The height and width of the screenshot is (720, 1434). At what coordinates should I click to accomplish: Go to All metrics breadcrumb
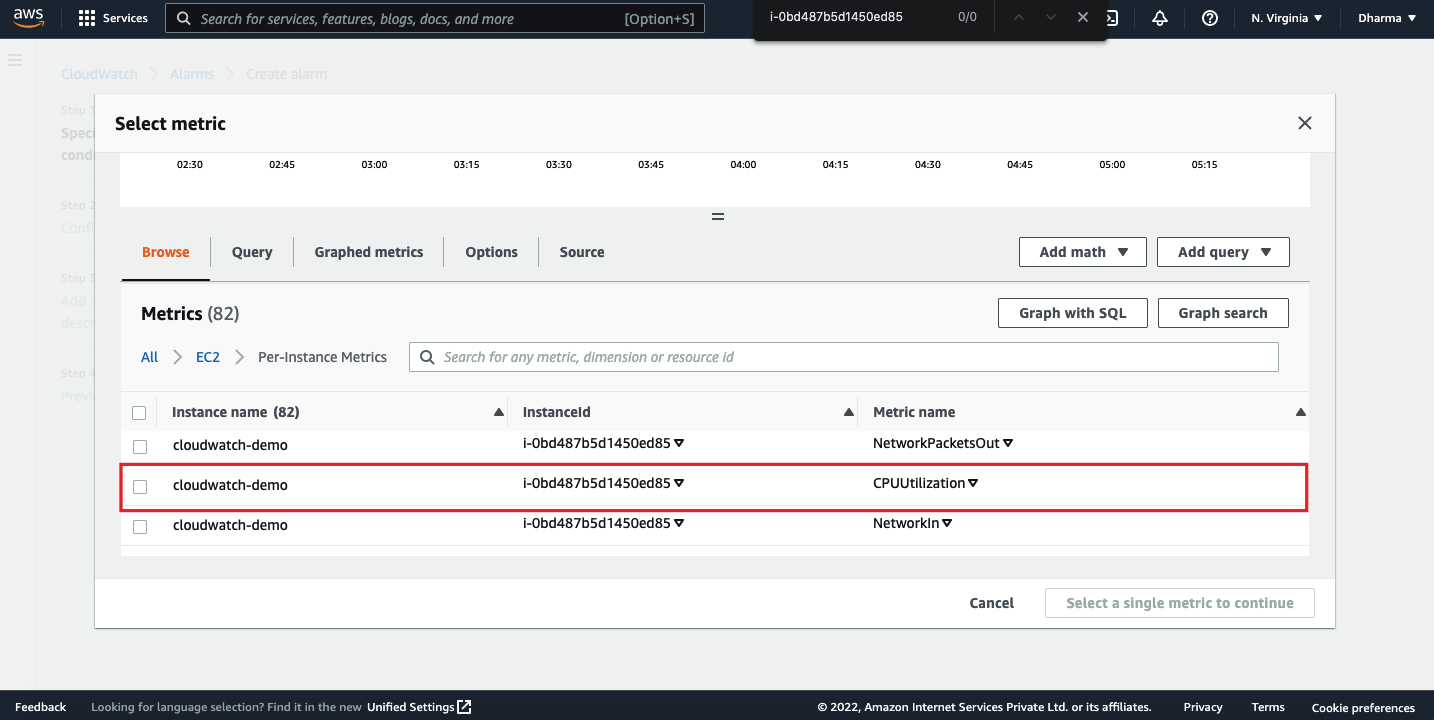[x=149, y=357]
